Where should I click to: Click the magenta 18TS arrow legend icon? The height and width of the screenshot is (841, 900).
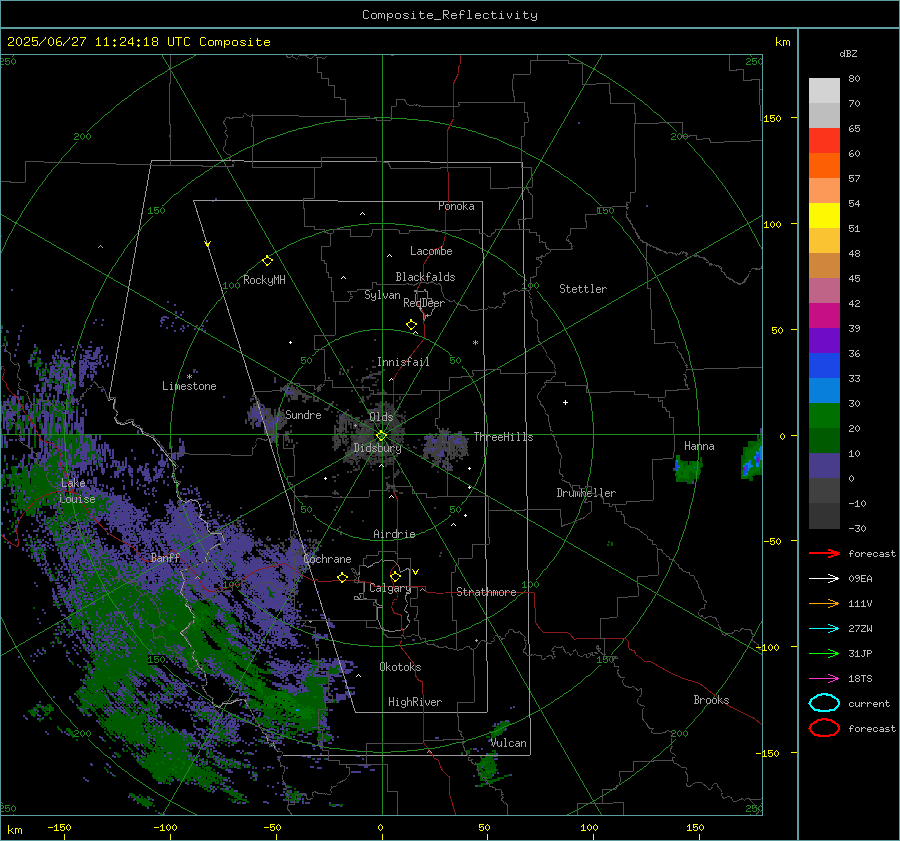[x=824, y=678]
